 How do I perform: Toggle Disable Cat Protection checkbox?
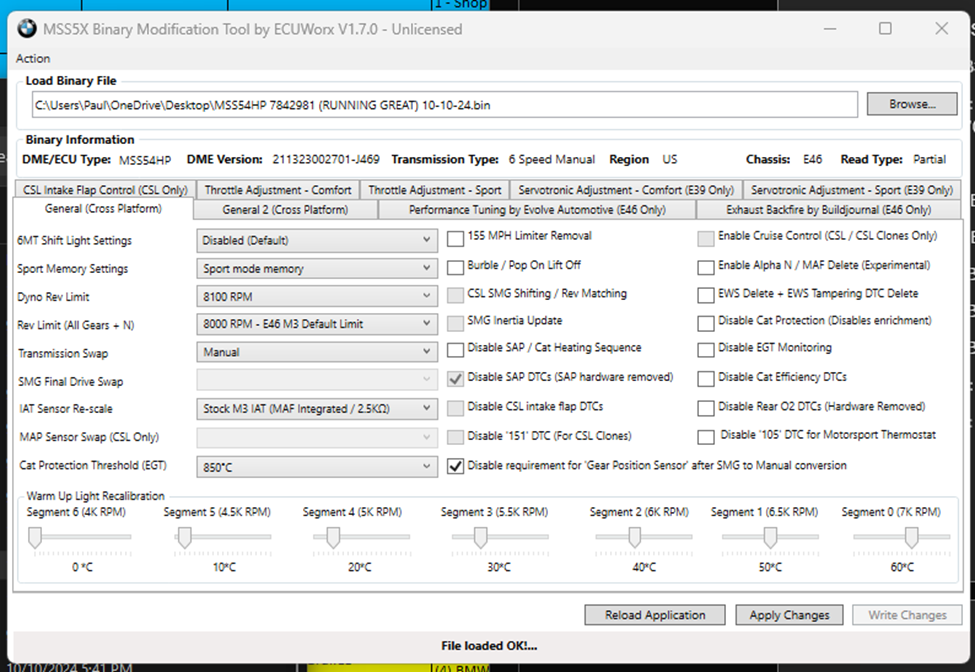coord(706,323)
